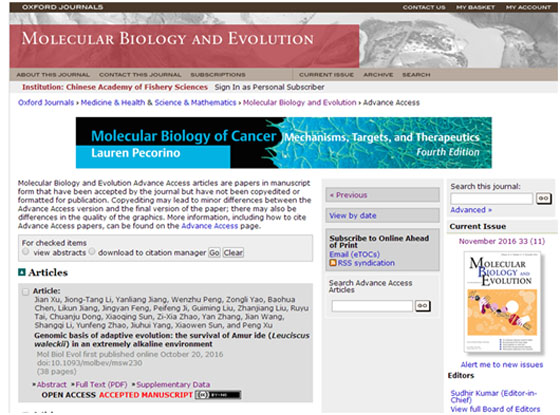The width and height of the screenshot is (560, 415).
Task: Click the Go button for checked items
Action: pos(214,252)
